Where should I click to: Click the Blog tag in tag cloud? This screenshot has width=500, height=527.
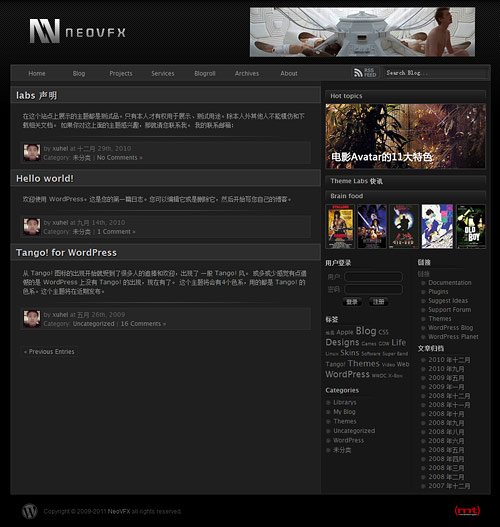click(x=366, y=331)
